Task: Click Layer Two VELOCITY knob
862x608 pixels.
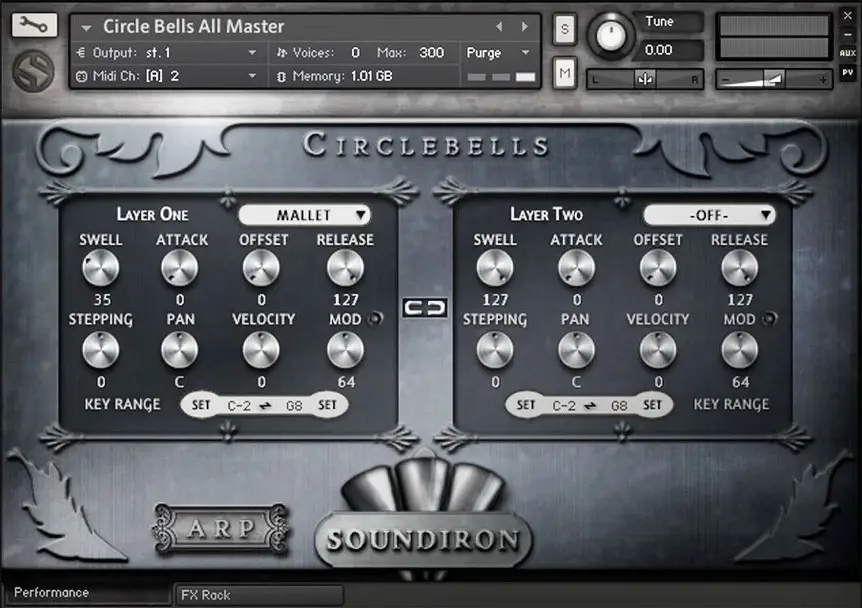Action: (658, 350)
